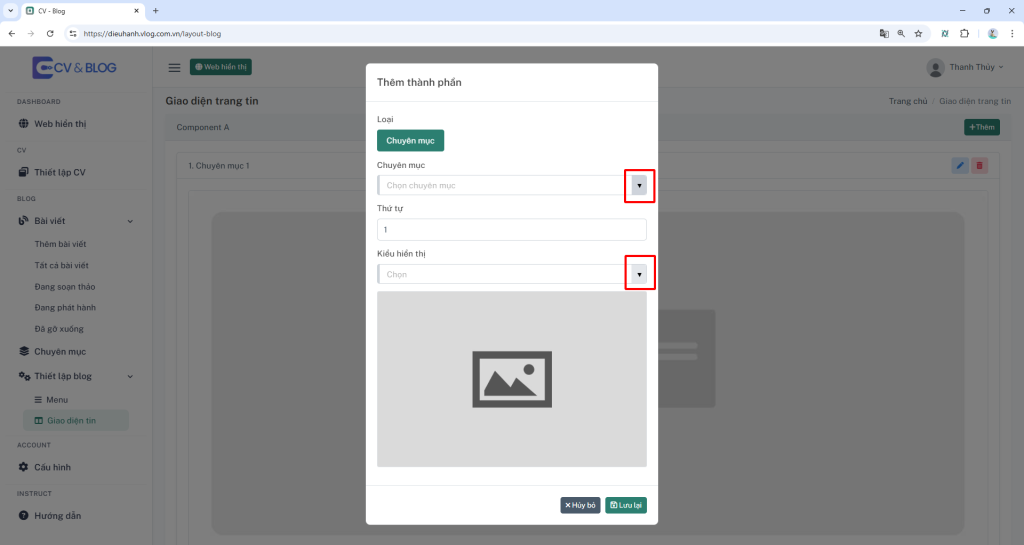The image size is (1024, 545).
Task: Click the 1. Chuyên mục 1 component title
Action: tap(219, 166)
